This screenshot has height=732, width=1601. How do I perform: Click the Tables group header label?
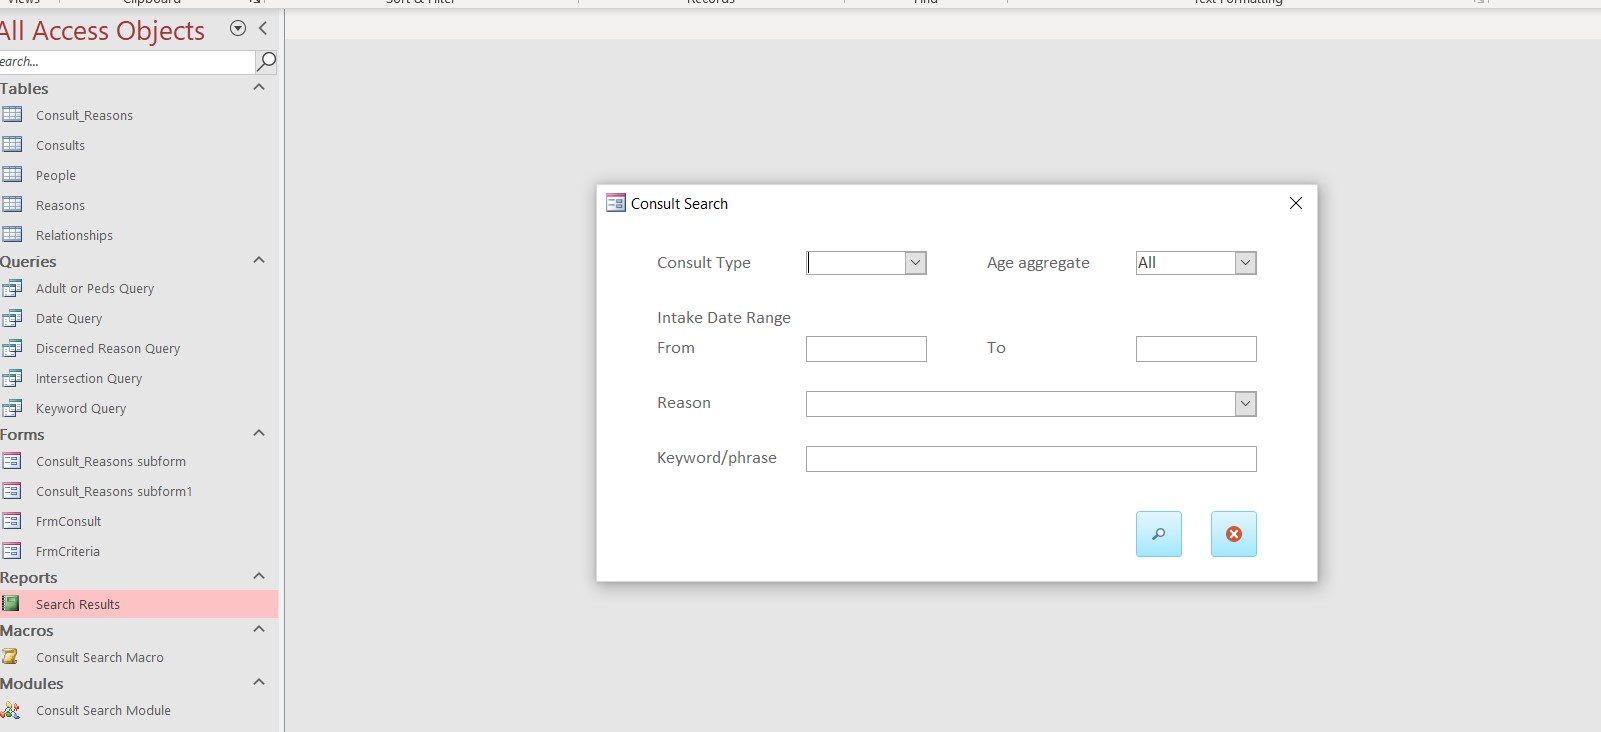(x=24, y=89)
